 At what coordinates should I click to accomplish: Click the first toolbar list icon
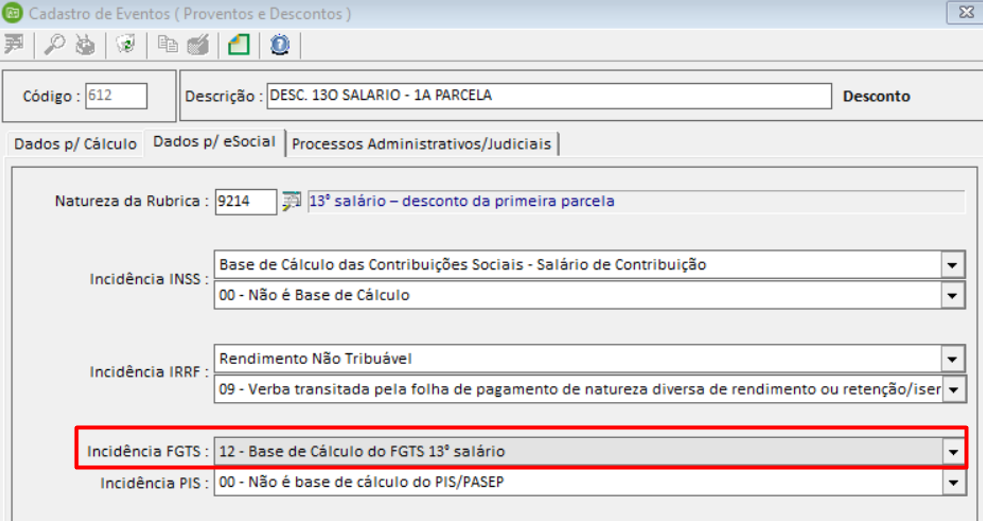14,44
